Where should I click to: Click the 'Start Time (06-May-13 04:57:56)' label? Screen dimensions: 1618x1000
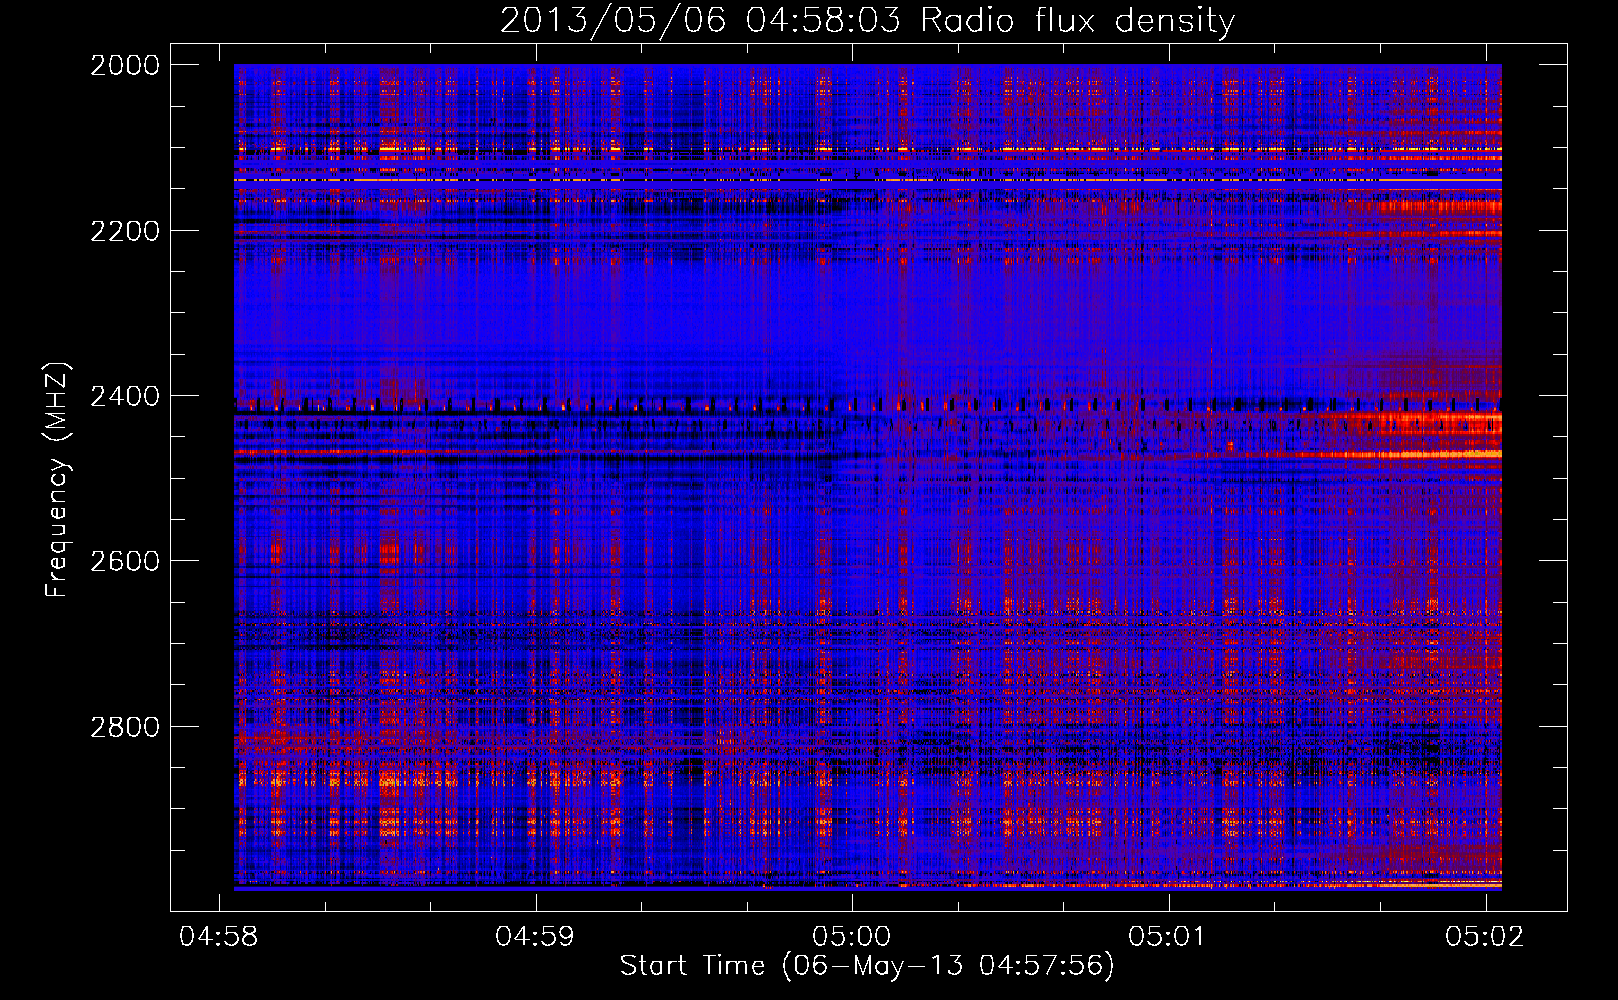coord(867,966)
